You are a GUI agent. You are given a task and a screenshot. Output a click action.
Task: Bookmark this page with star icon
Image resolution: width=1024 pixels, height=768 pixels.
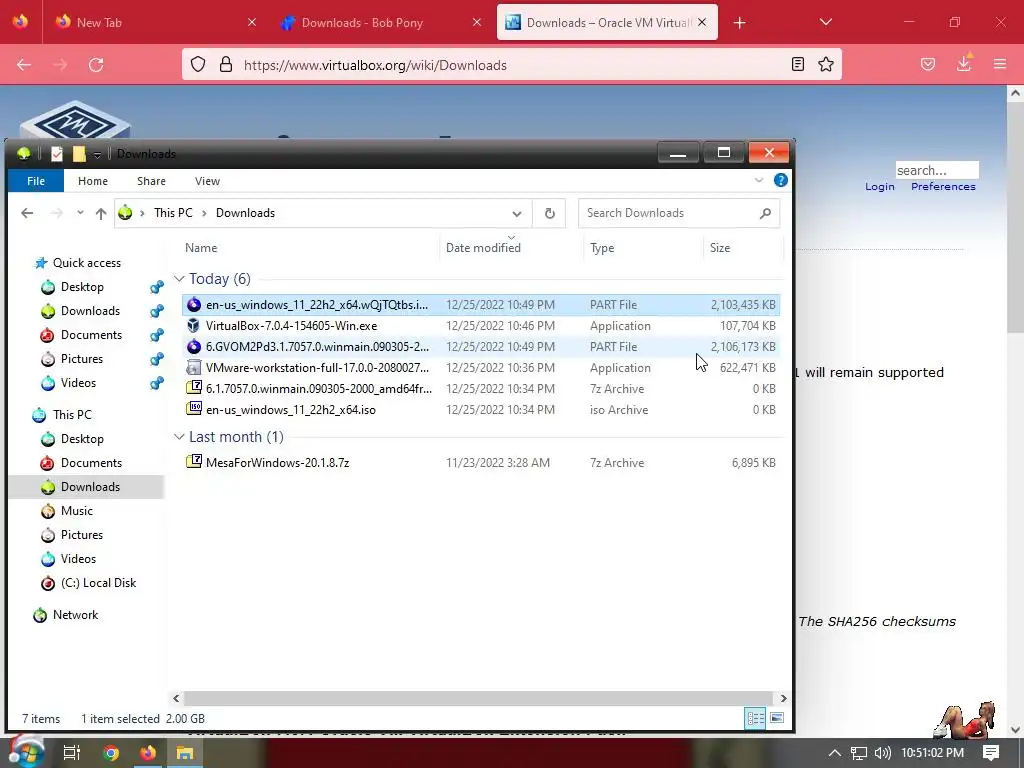826,64
